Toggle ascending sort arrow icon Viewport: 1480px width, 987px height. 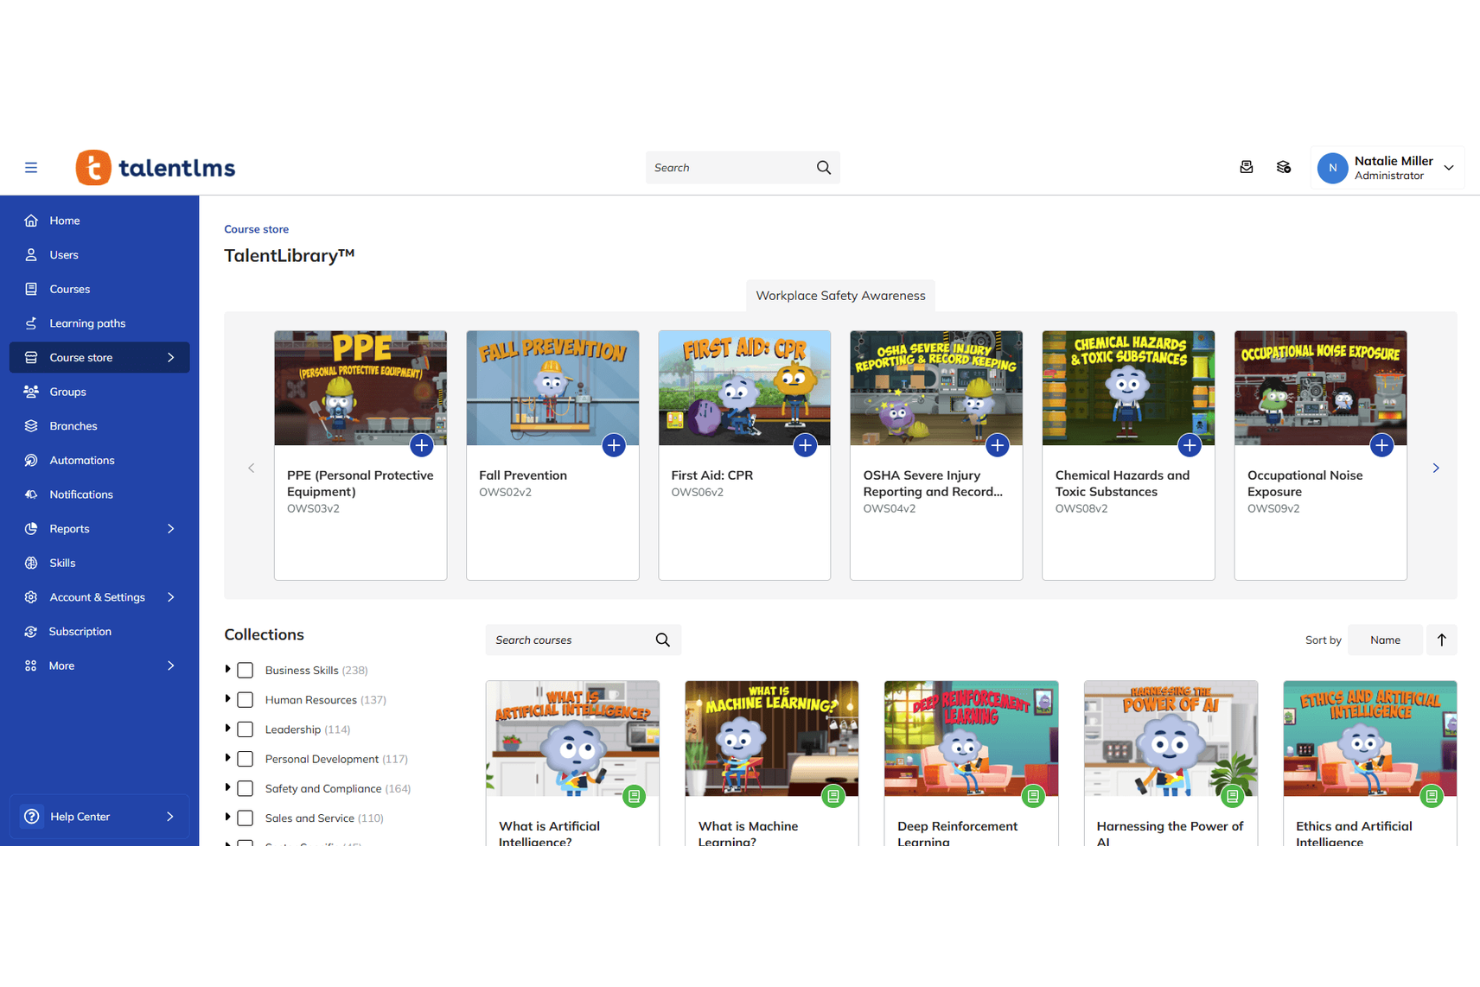coord(1441,640)
